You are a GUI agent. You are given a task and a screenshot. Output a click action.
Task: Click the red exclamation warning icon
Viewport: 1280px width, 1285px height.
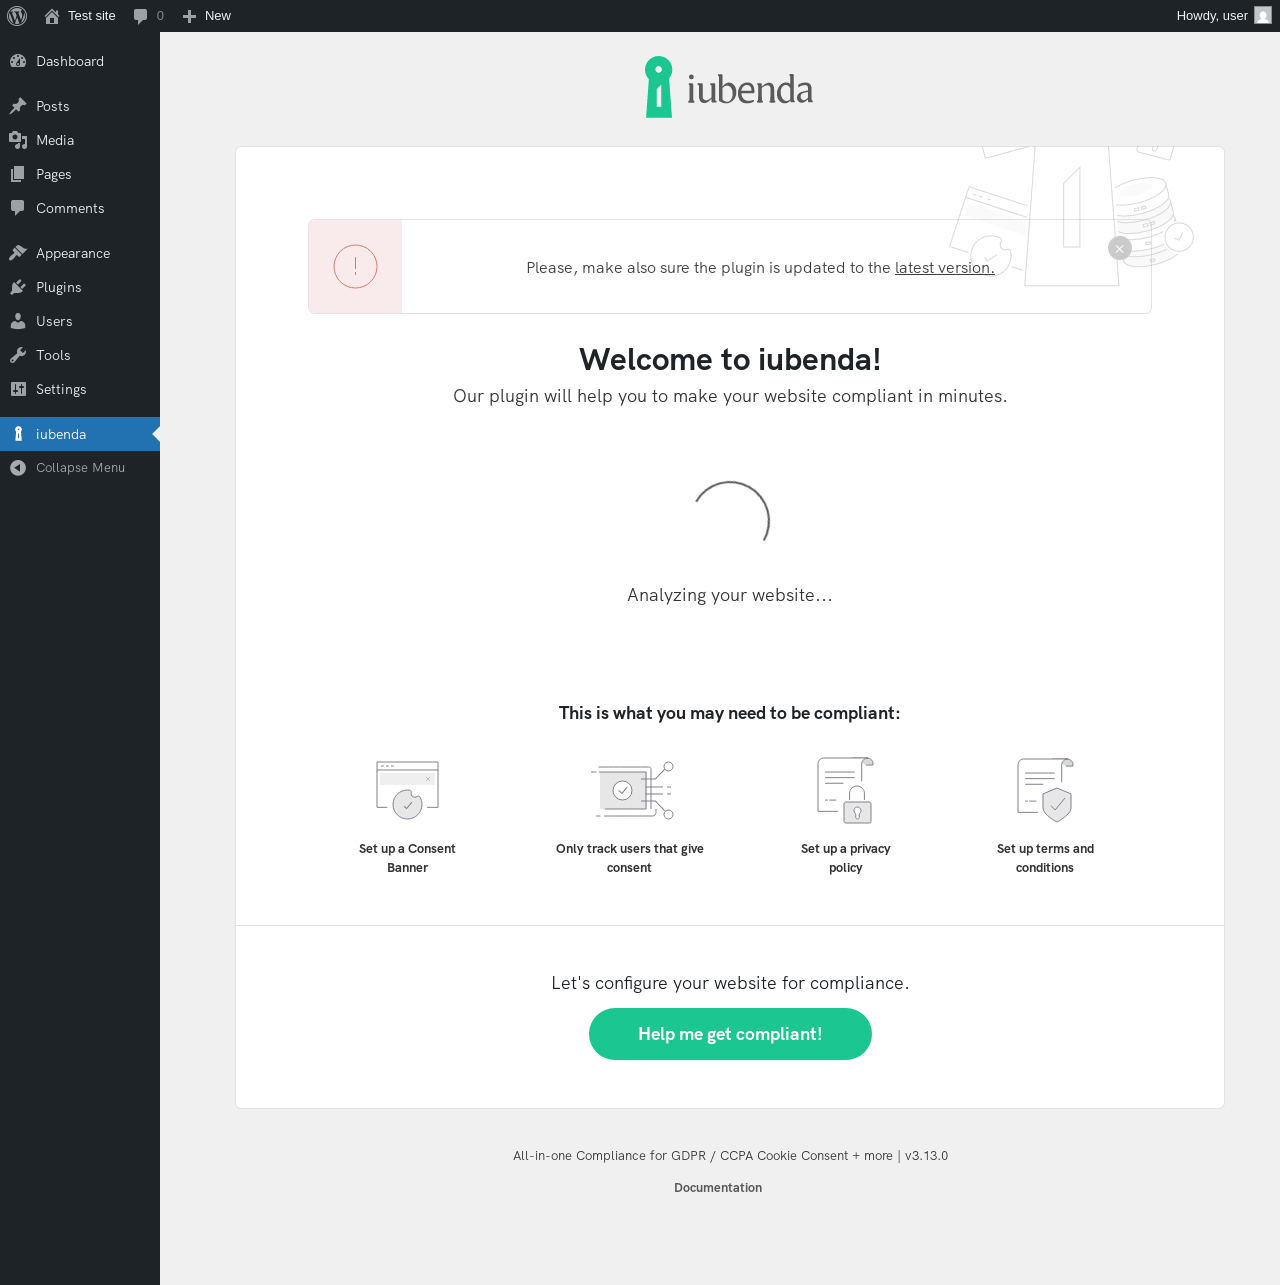click(x=355, y=267)
